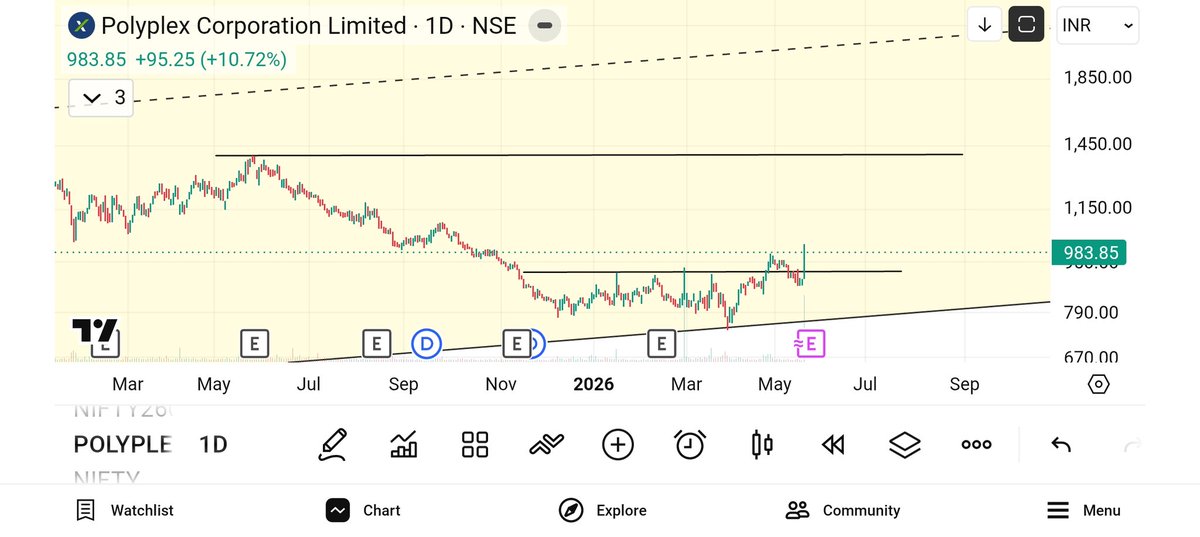Click the 1,450.00 price axis label
Image resolution: width=1200 pixels, height=537 pixels.
click(x=1098, y=144)
